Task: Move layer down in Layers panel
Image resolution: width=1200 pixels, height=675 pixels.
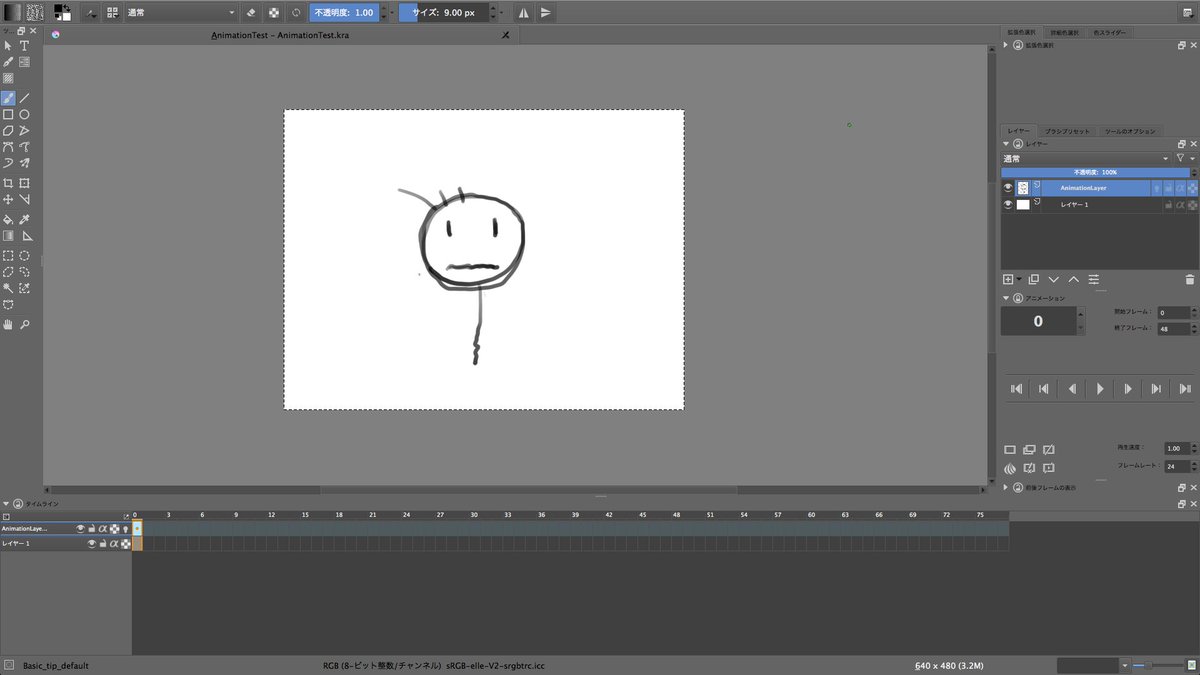Action: (x=1053, y=279)
